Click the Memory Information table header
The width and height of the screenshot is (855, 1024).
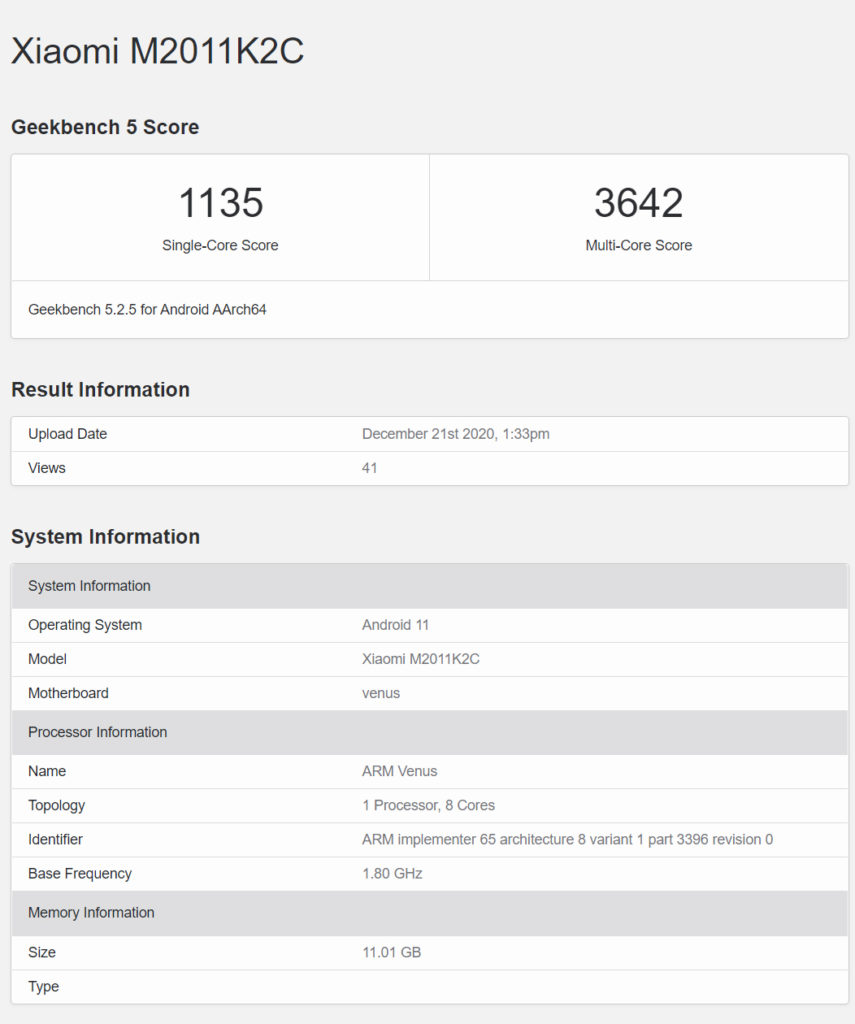(430, 912)
